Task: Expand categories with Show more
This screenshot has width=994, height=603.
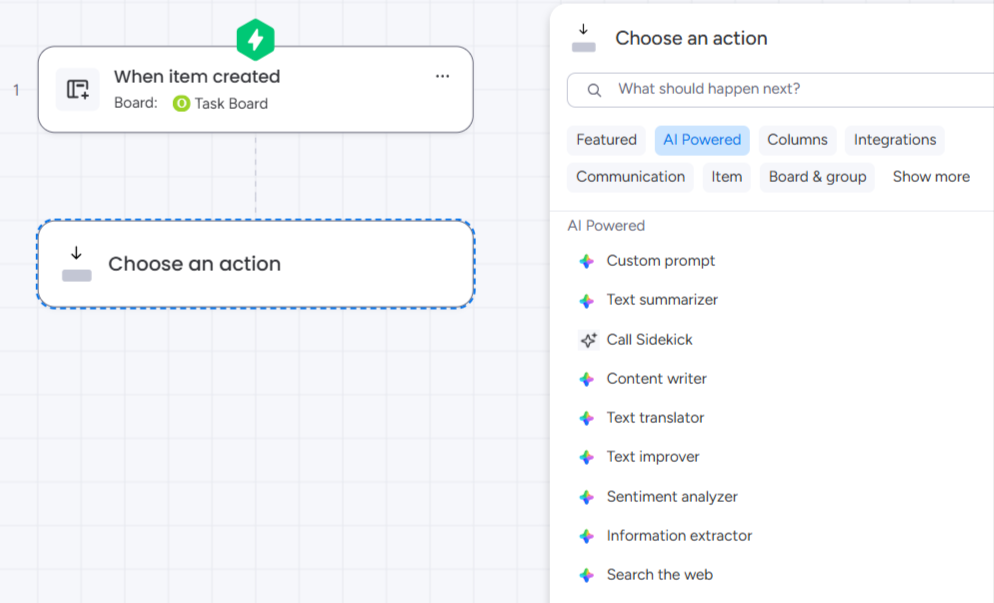Action: click(930, 177)
